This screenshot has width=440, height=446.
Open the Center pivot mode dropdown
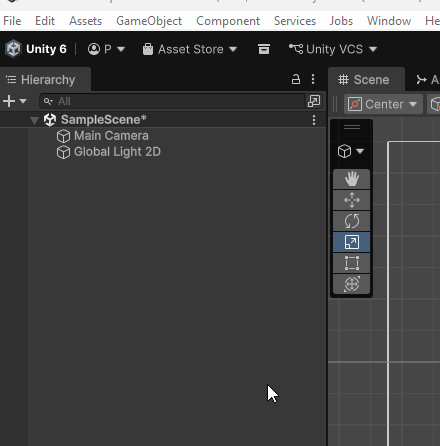(383, 104)
